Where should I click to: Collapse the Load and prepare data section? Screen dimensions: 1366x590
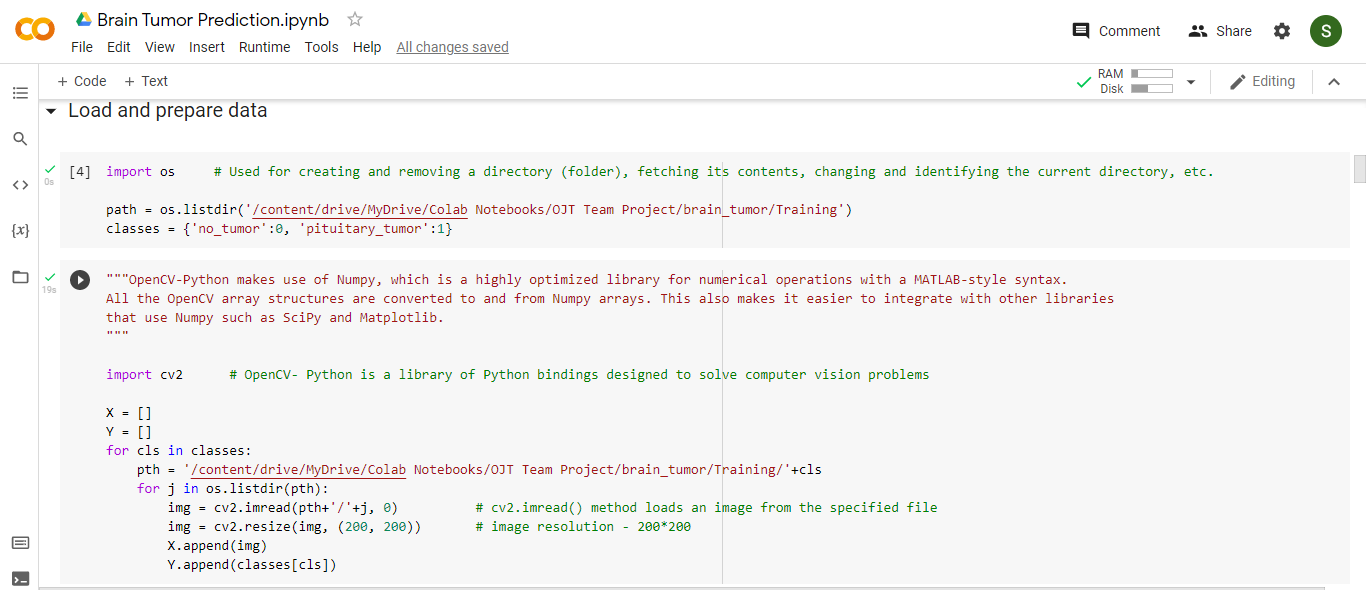(x=51, y=111)
